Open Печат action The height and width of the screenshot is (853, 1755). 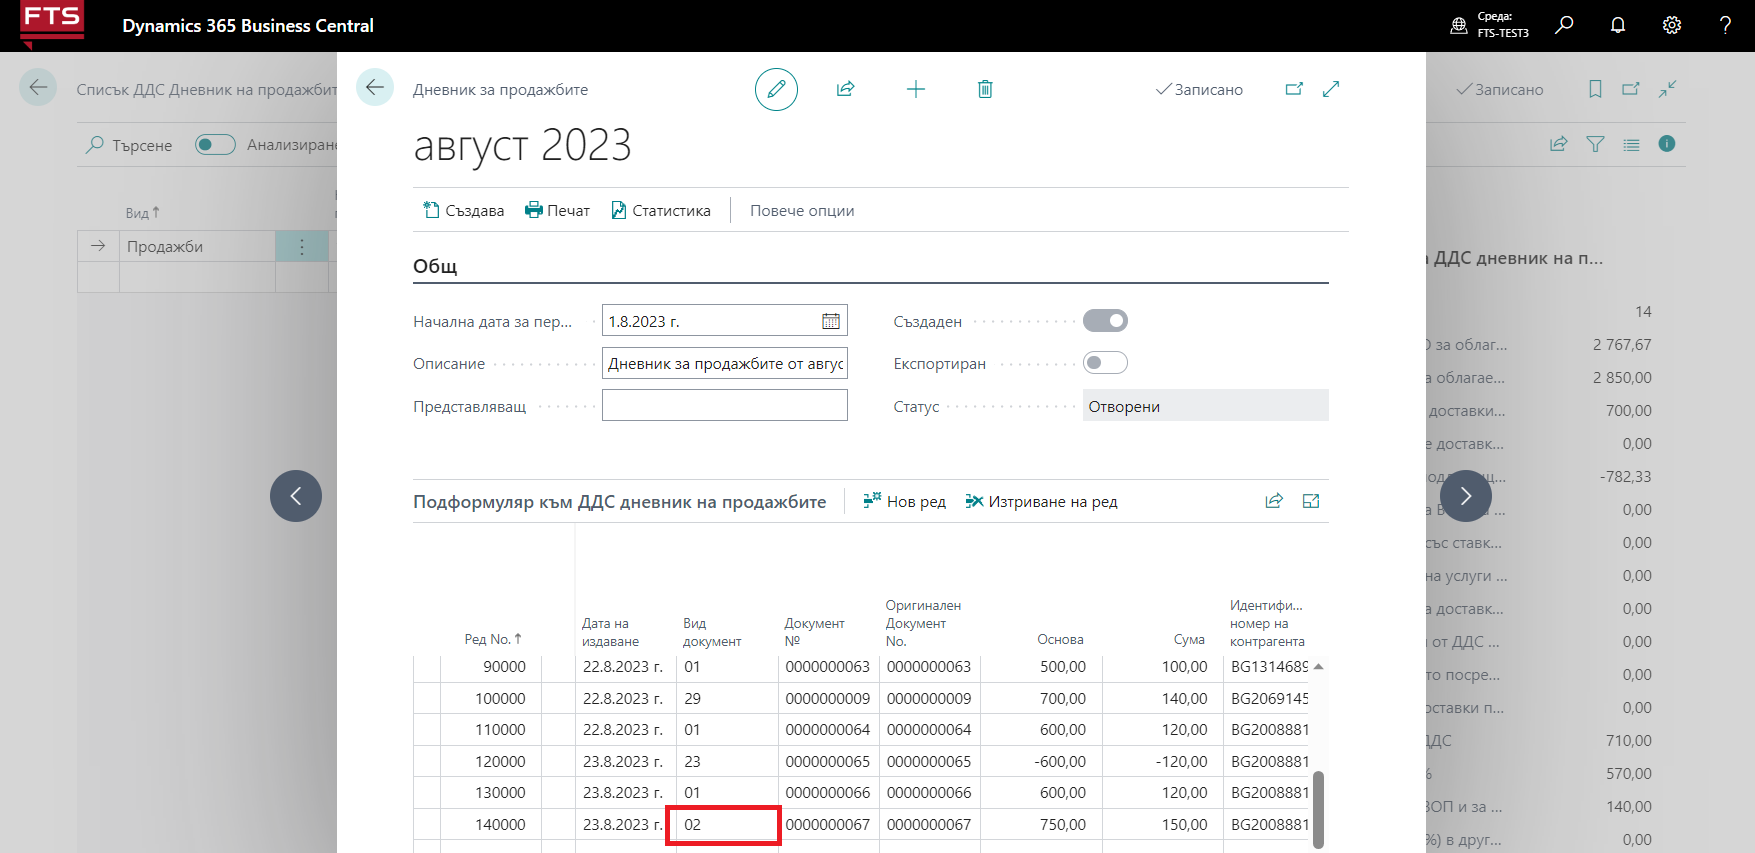click(558, 210)
